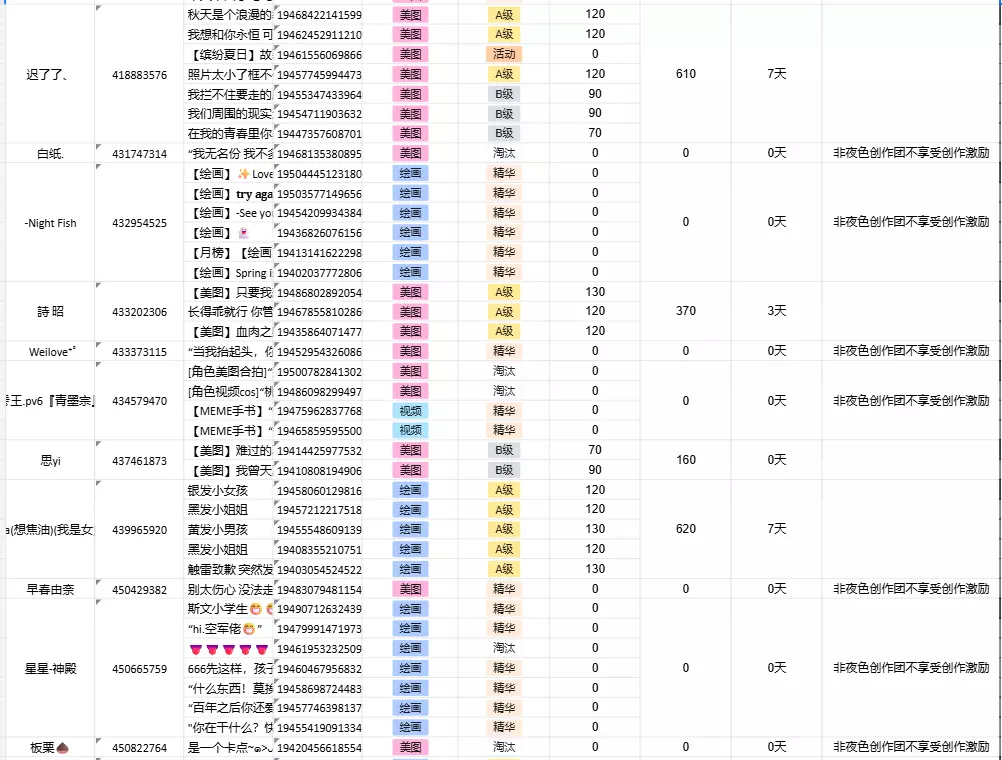
Task: Select ID cell 433373115
Action: pos(139,352)
